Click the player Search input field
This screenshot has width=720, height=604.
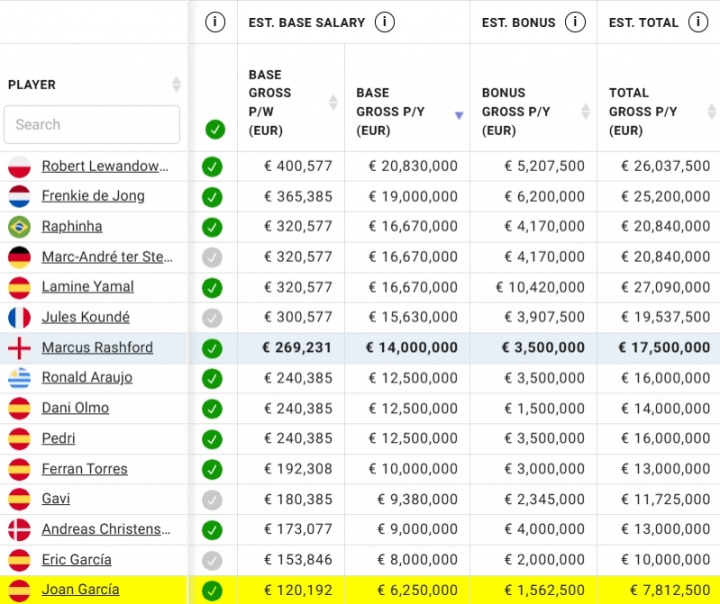[92, 125]
